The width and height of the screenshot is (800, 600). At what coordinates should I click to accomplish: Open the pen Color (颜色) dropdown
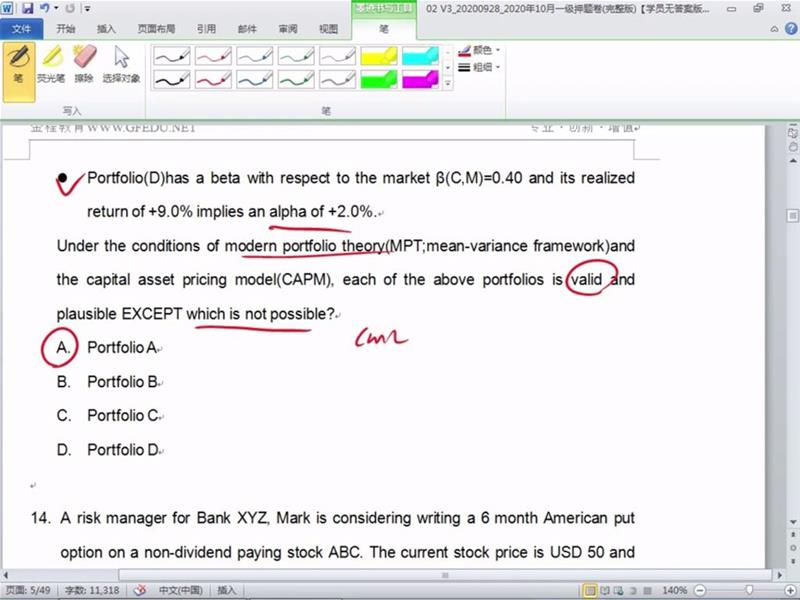480,49
